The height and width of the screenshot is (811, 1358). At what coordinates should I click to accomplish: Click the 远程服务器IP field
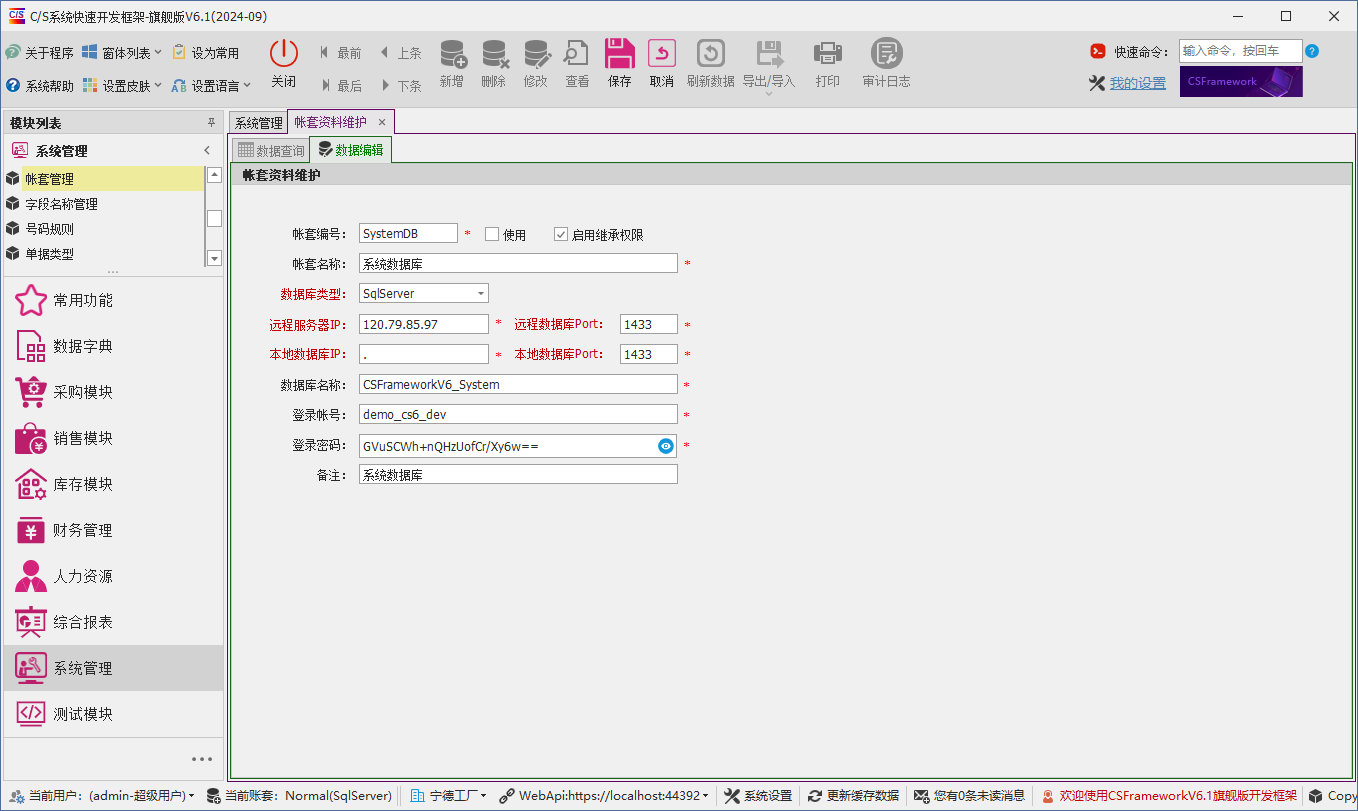tap(424, 324)
